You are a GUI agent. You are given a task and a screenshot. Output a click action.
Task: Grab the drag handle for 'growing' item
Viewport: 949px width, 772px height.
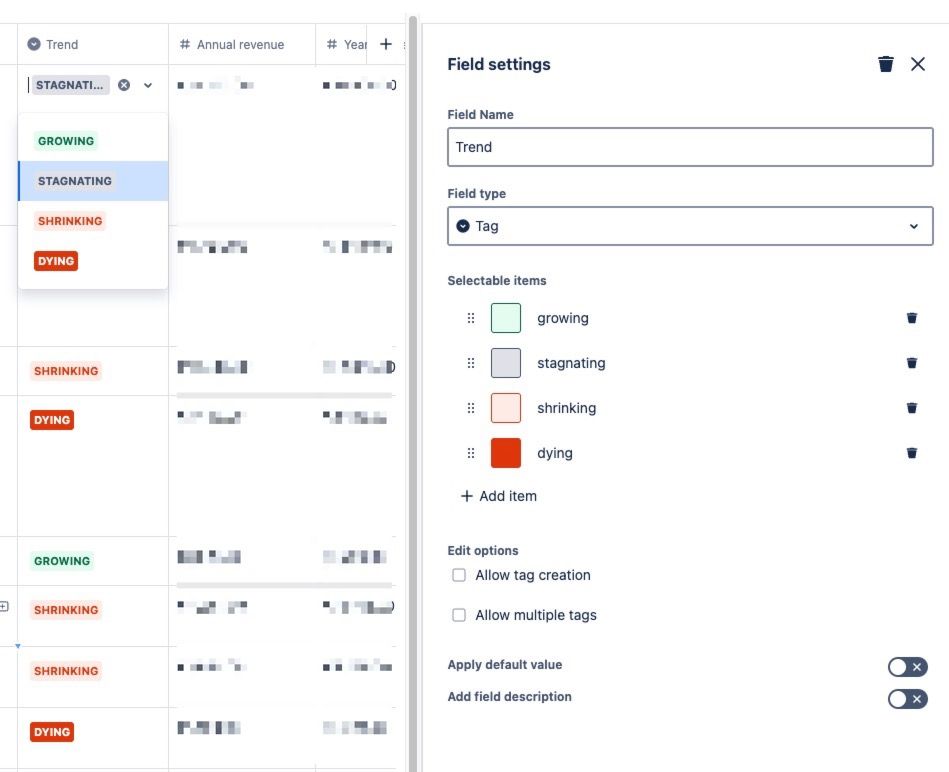click(471, 318)
